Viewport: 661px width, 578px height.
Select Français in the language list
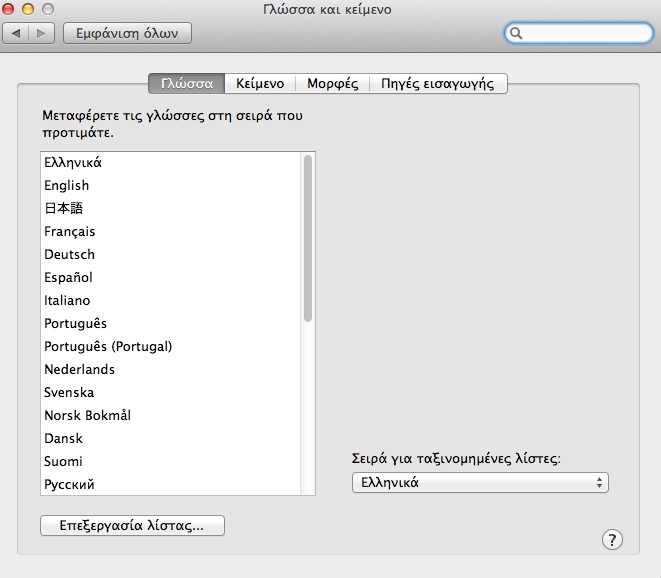pyautogui.click(x=70, y=231)
